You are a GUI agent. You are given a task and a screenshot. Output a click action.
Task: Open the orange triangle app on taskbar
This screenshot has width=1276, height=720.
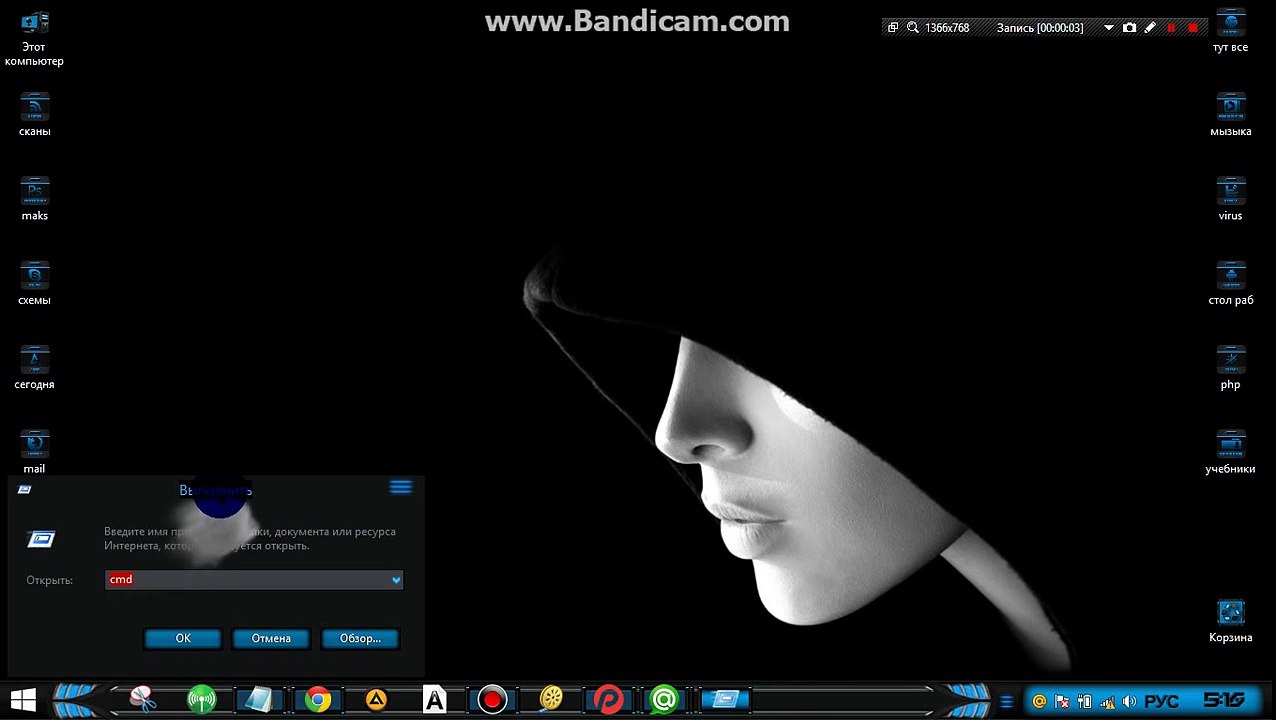(376, 700)
